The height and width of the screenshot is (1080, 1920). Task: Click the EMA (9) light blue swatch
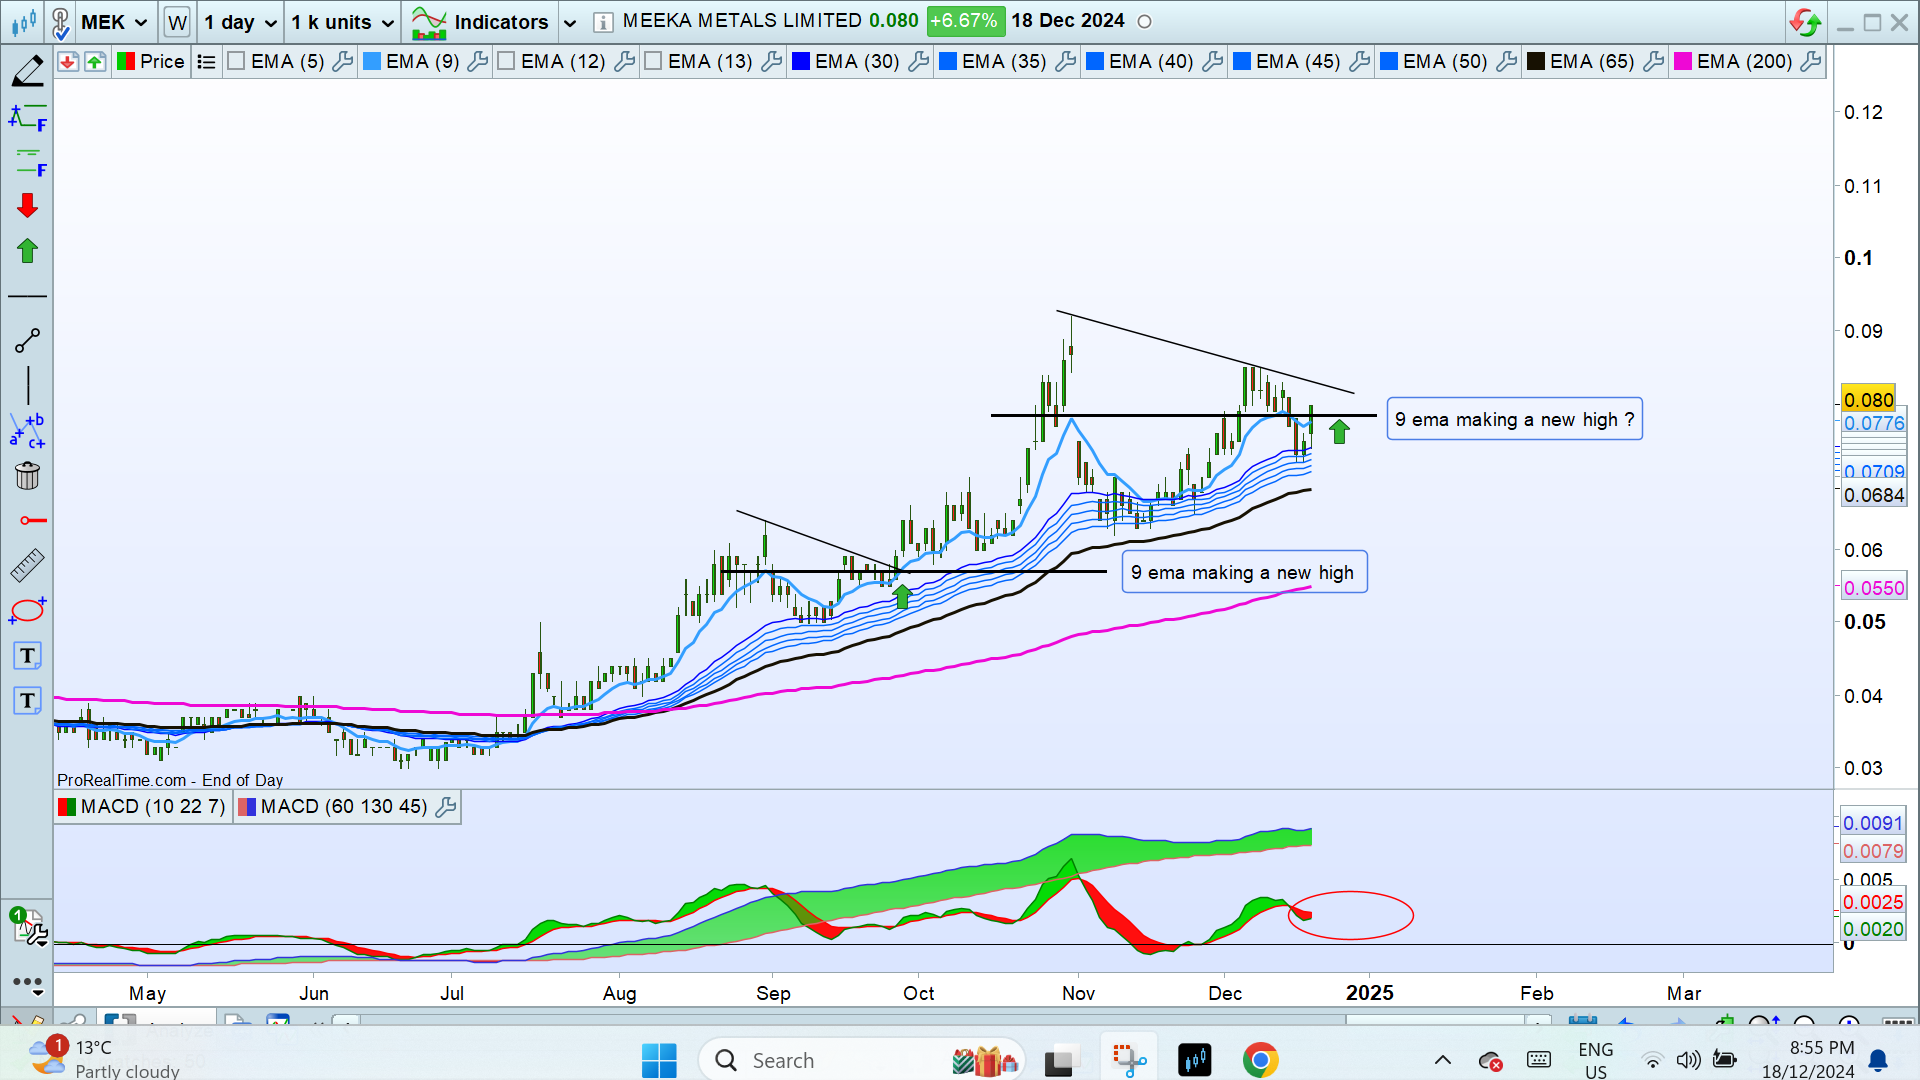(x=371, y=62)
